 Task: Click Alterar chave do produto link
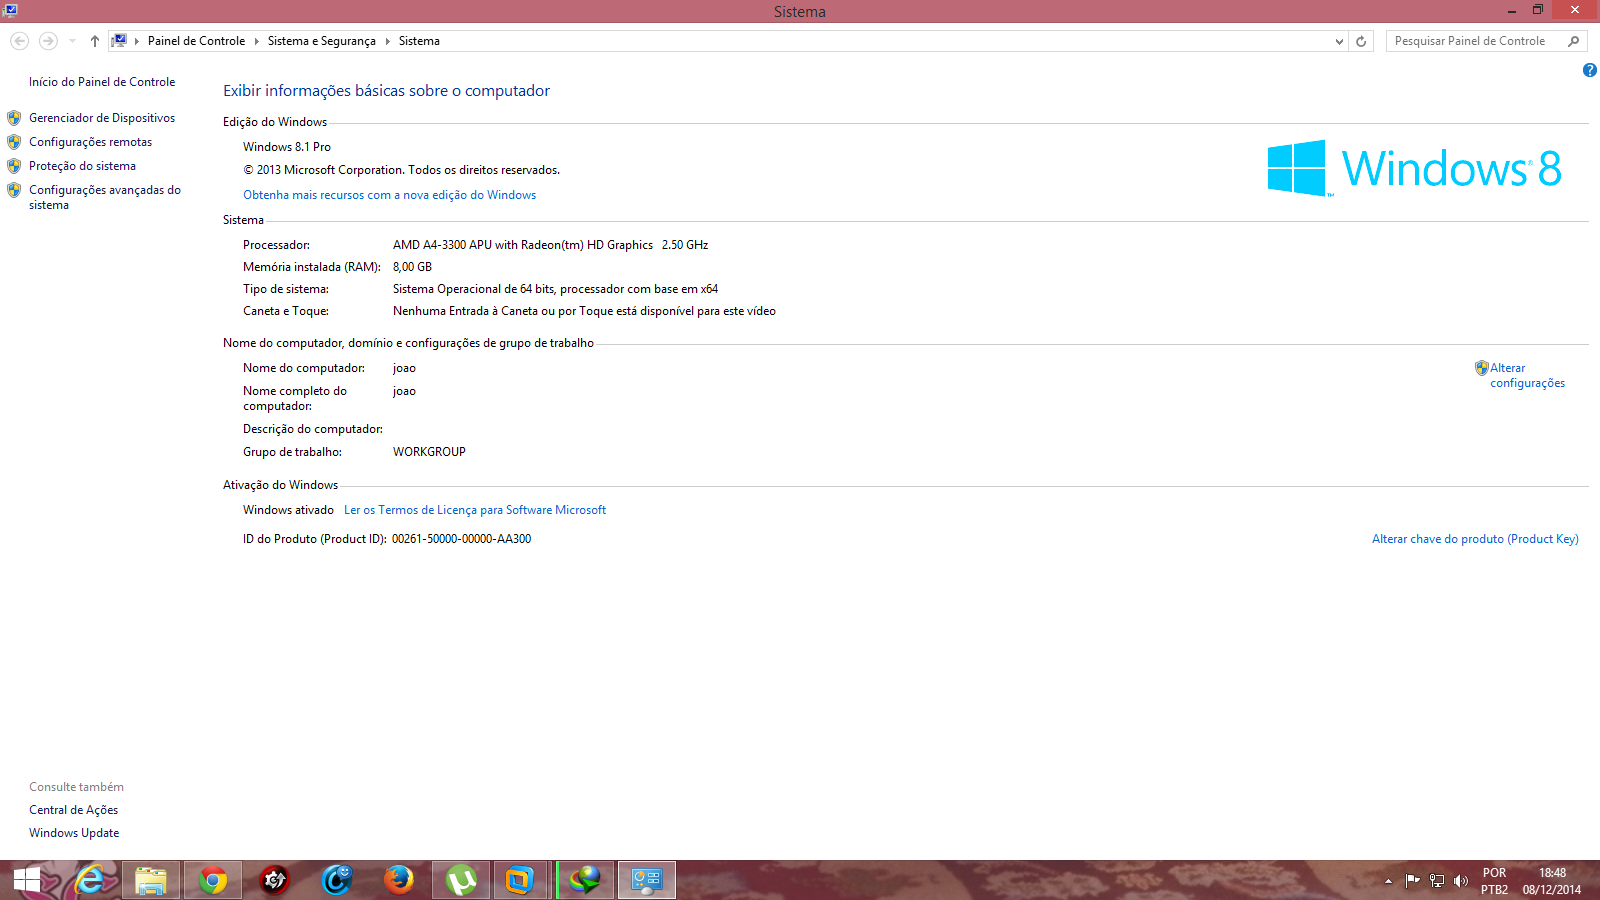[1475, 539]
